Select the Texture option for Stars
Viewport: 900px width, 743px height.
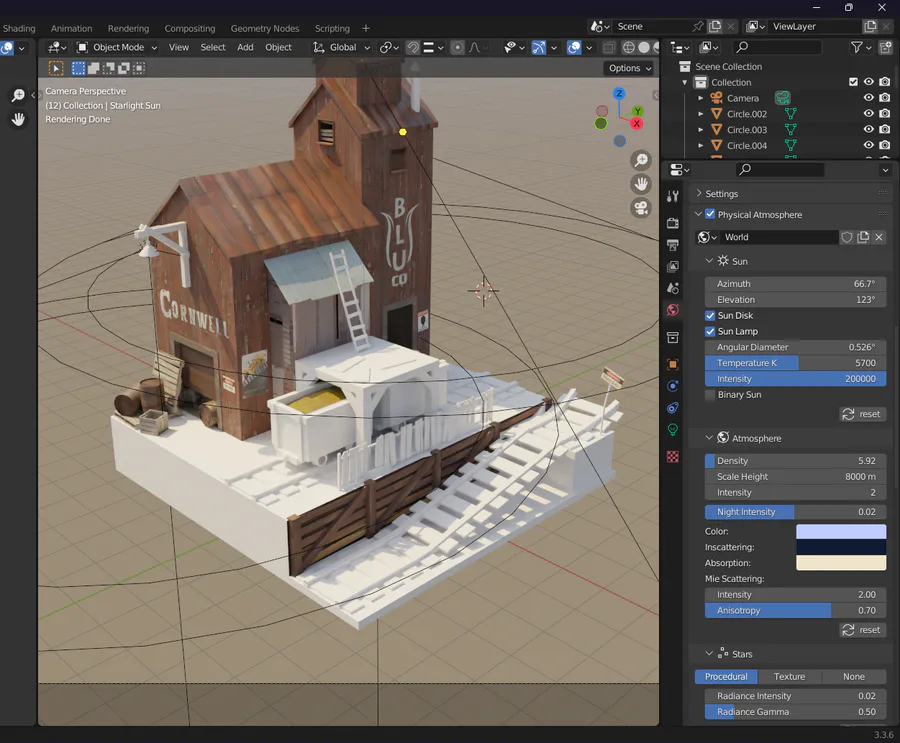coord(789,677)
